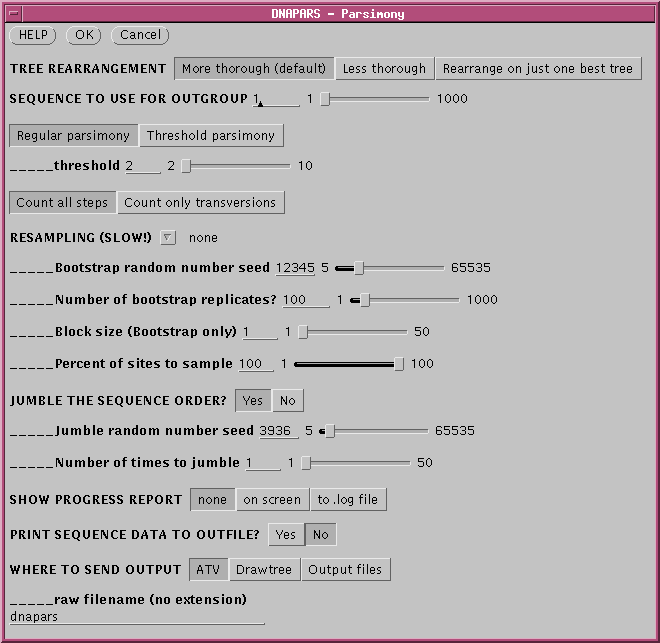Show progress report on screen
This screenshot has height=643, width=660.
272,500
